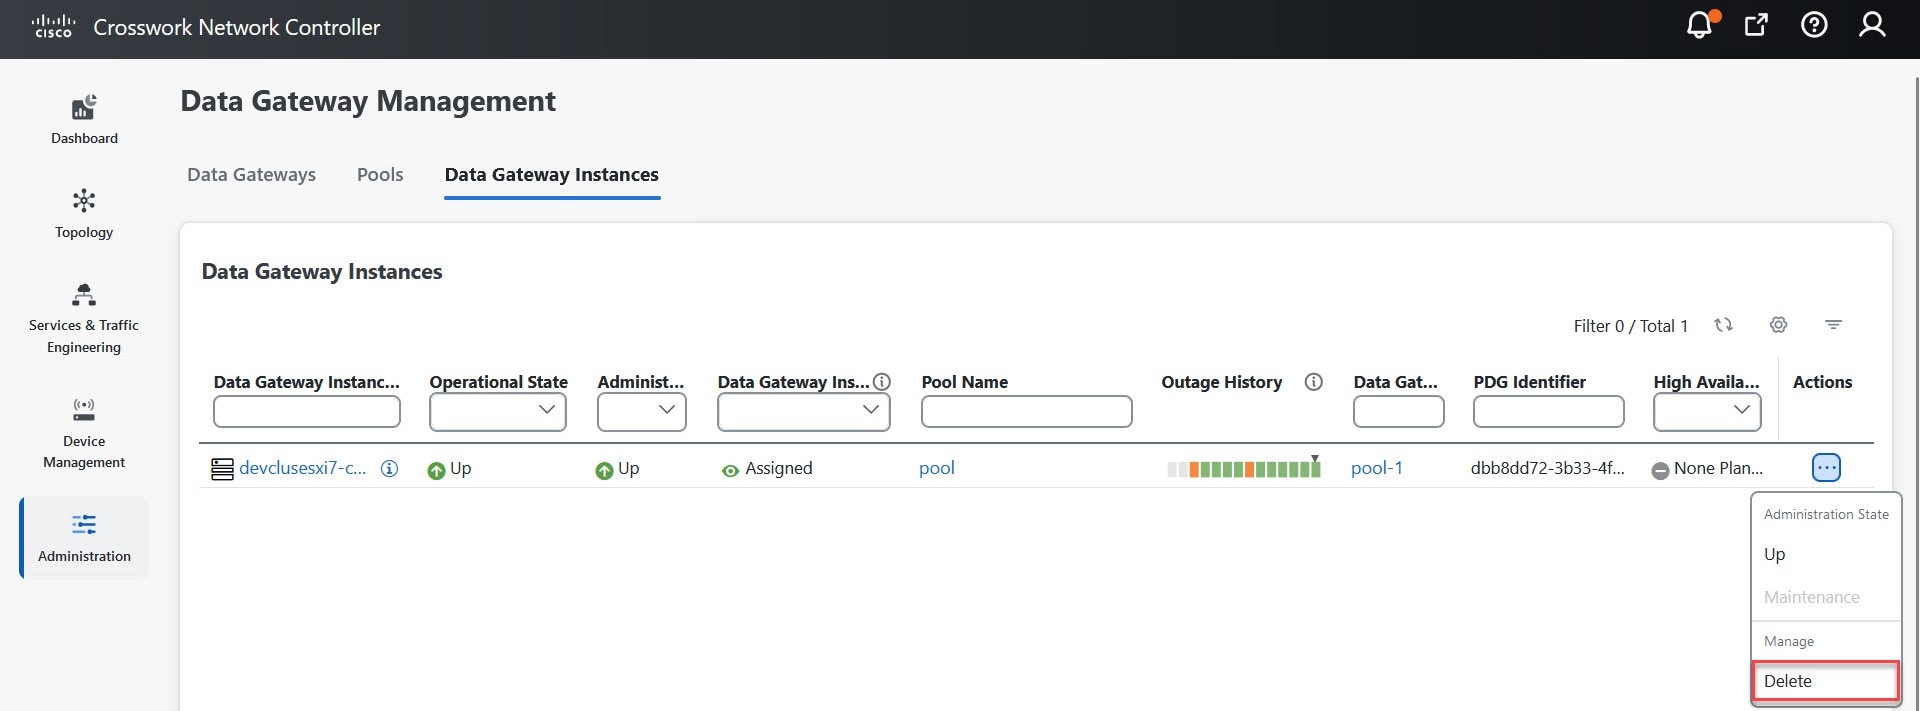This screenshot has width=1920, height=711.
Task: Open the user profile icon
Action: 1872,25
